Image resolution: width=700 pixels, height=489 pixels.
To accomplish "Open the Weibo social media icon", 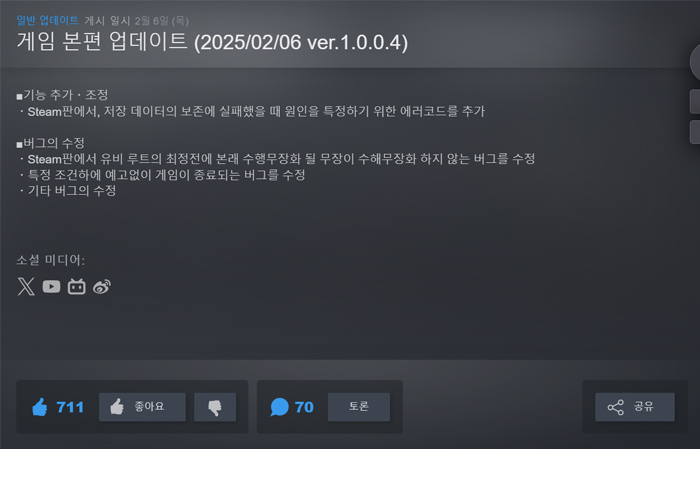I will [102, 287].
